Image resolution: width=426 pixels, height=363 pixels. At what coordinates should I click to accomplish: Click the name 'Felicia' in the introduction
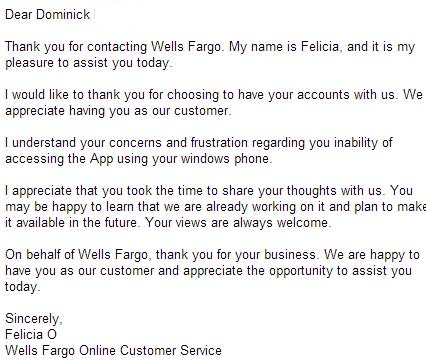322,46
